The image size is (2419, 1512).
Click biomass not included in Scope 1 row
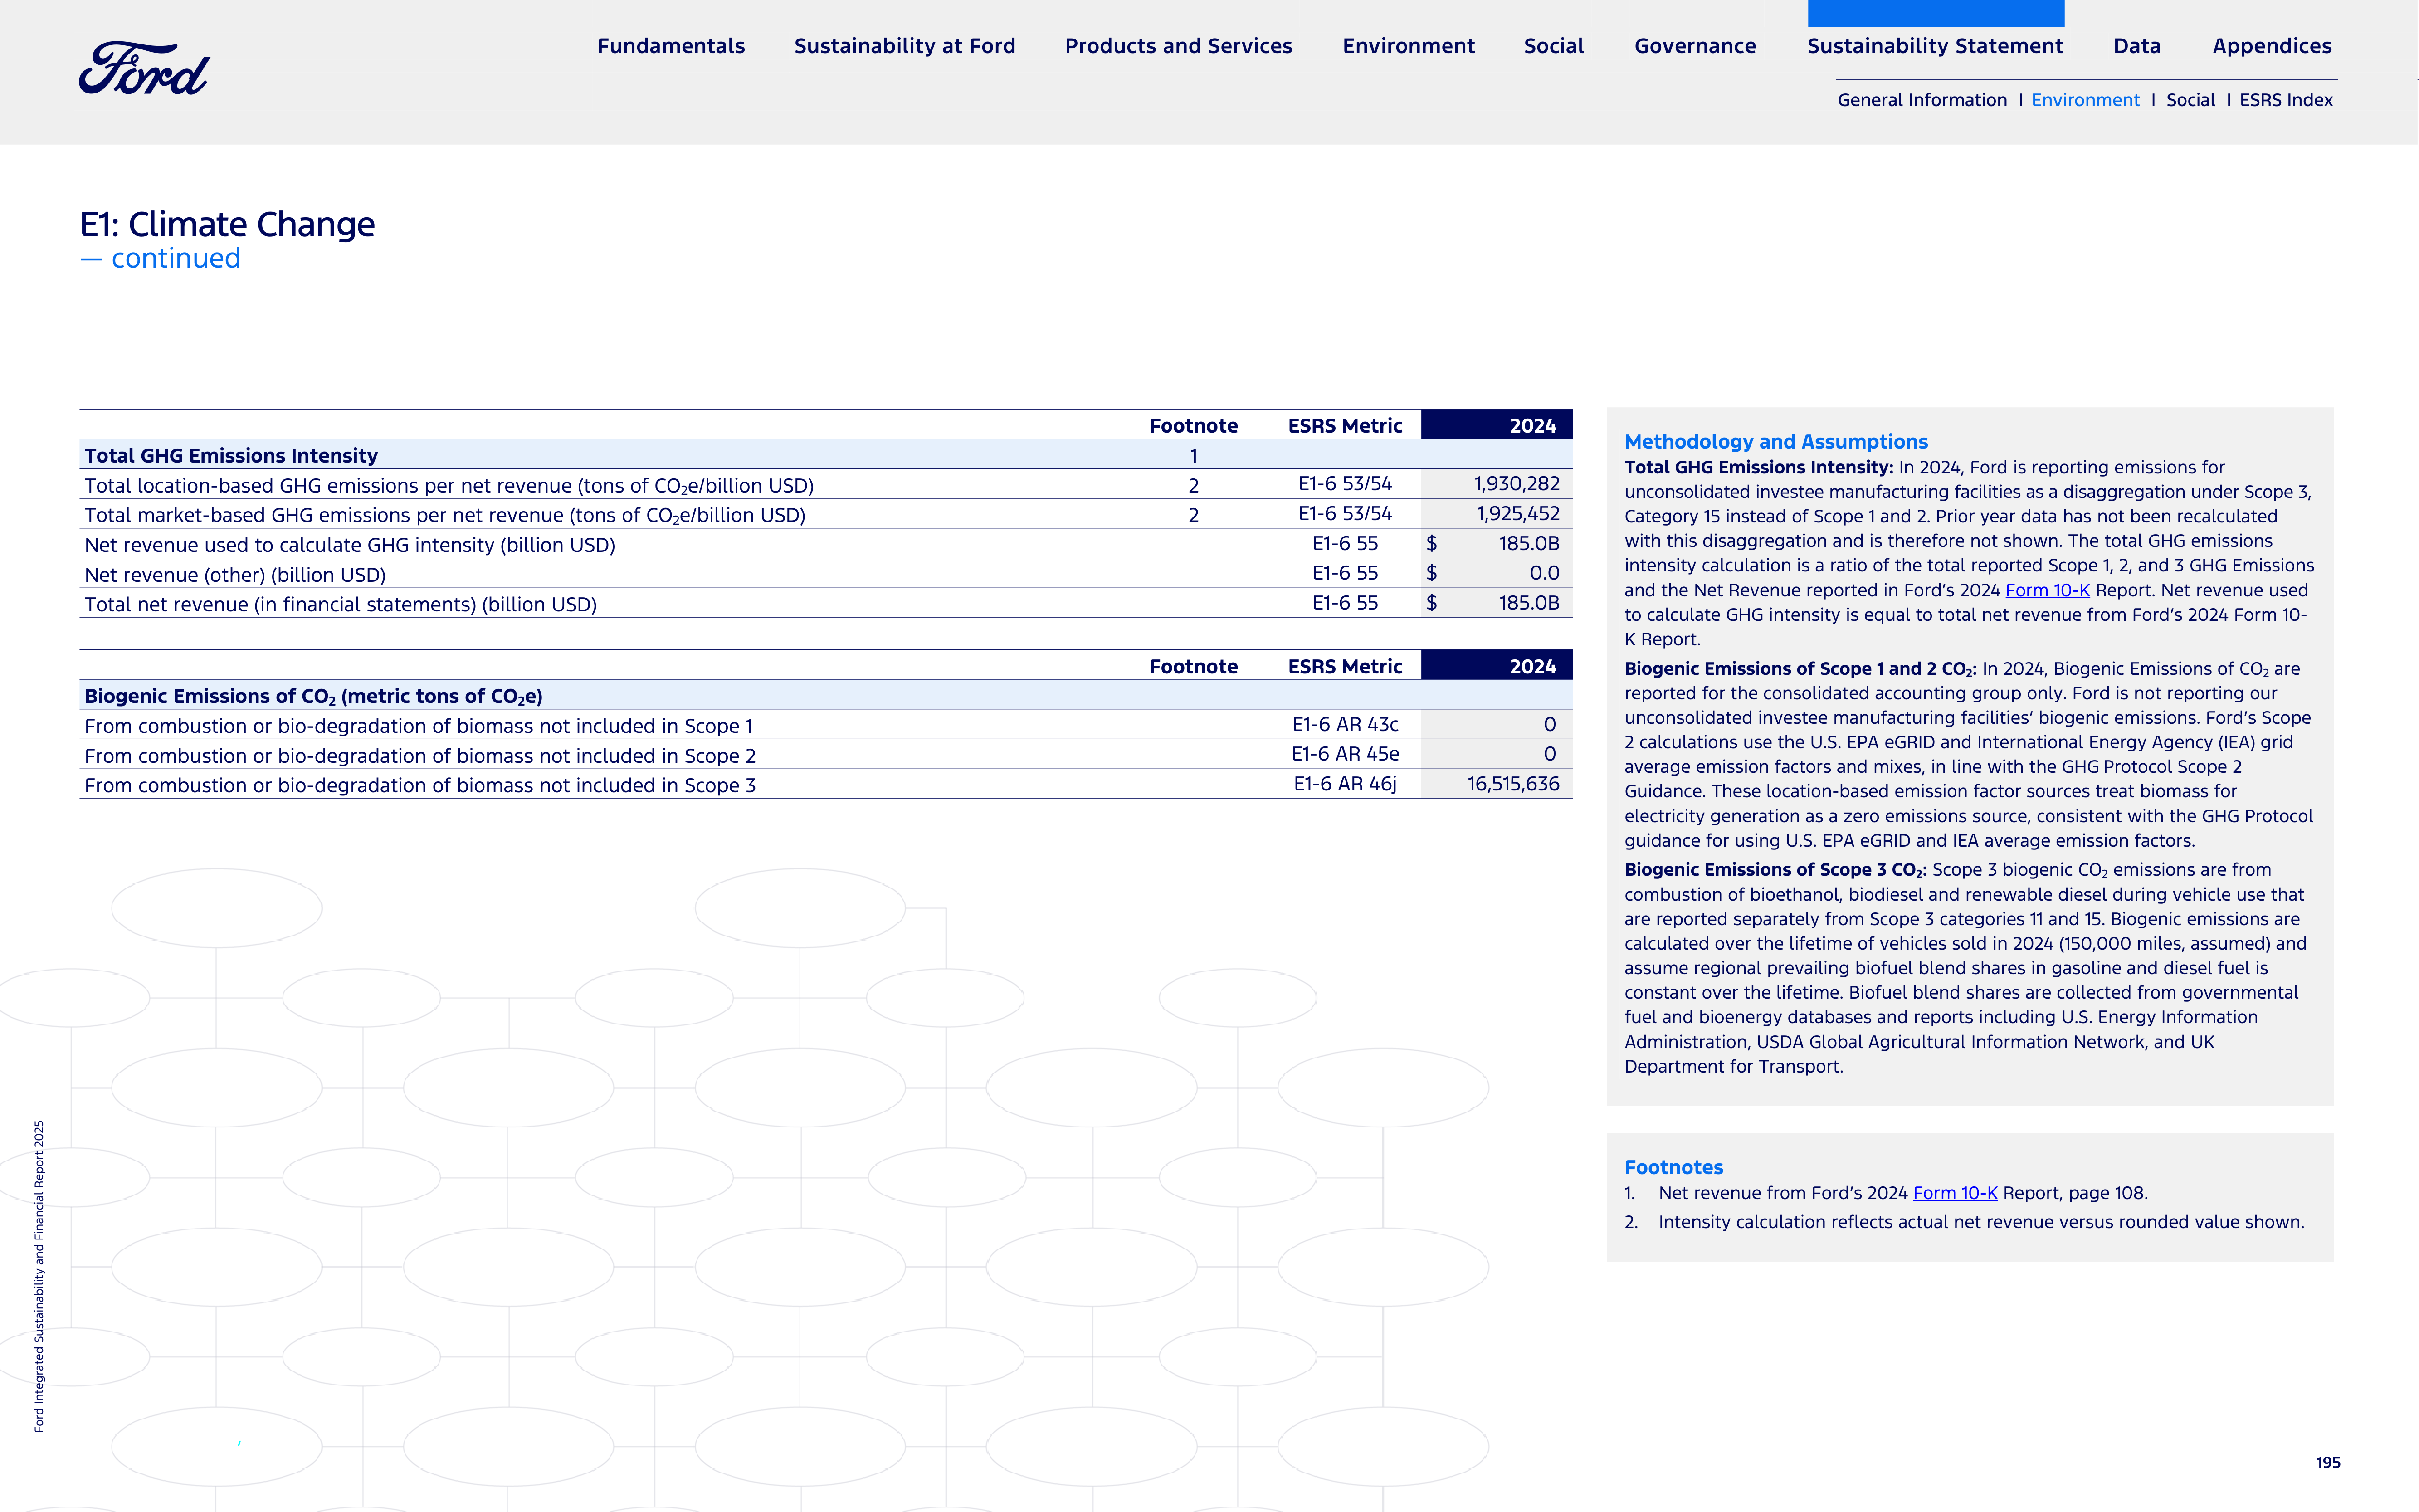pyautogui.click(x=826, y=725)
